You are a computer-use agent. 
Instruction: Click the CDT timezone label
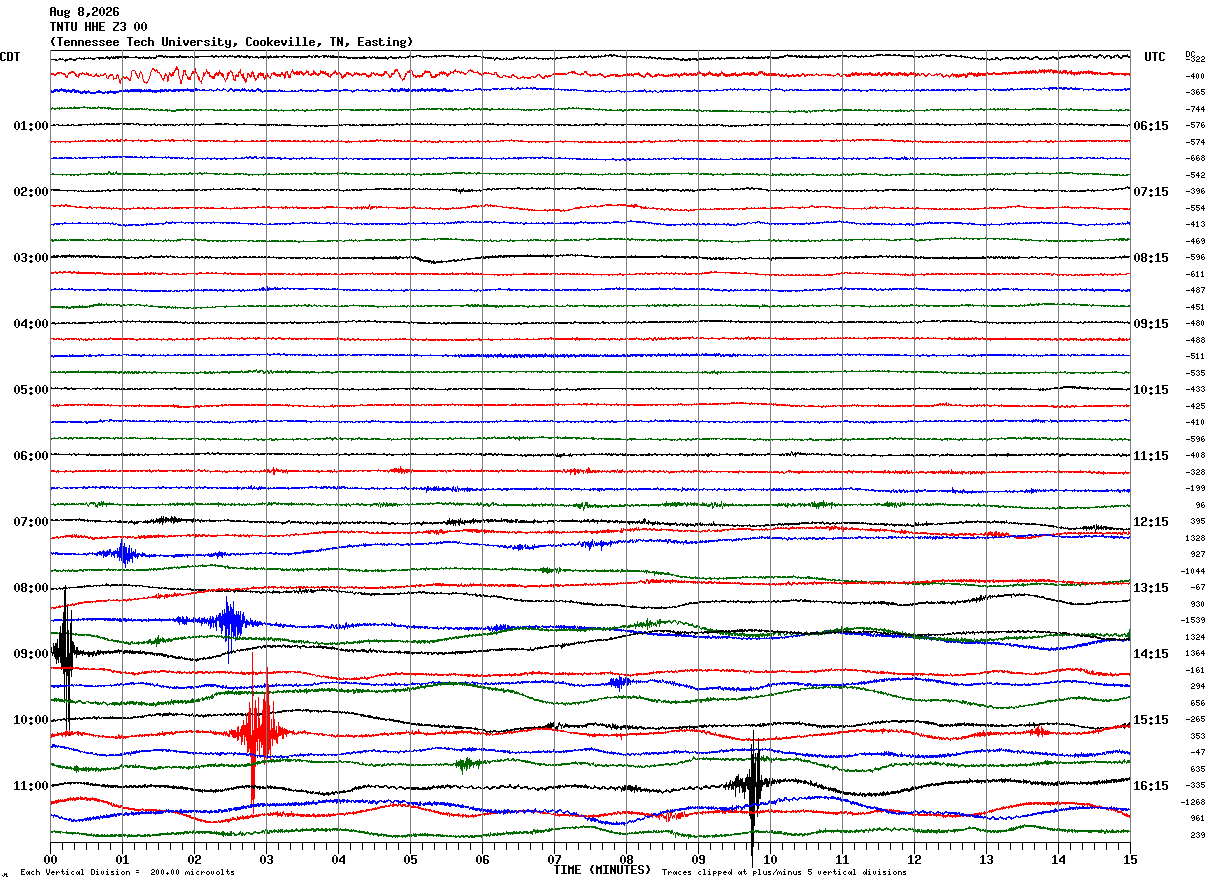[10, 57]
